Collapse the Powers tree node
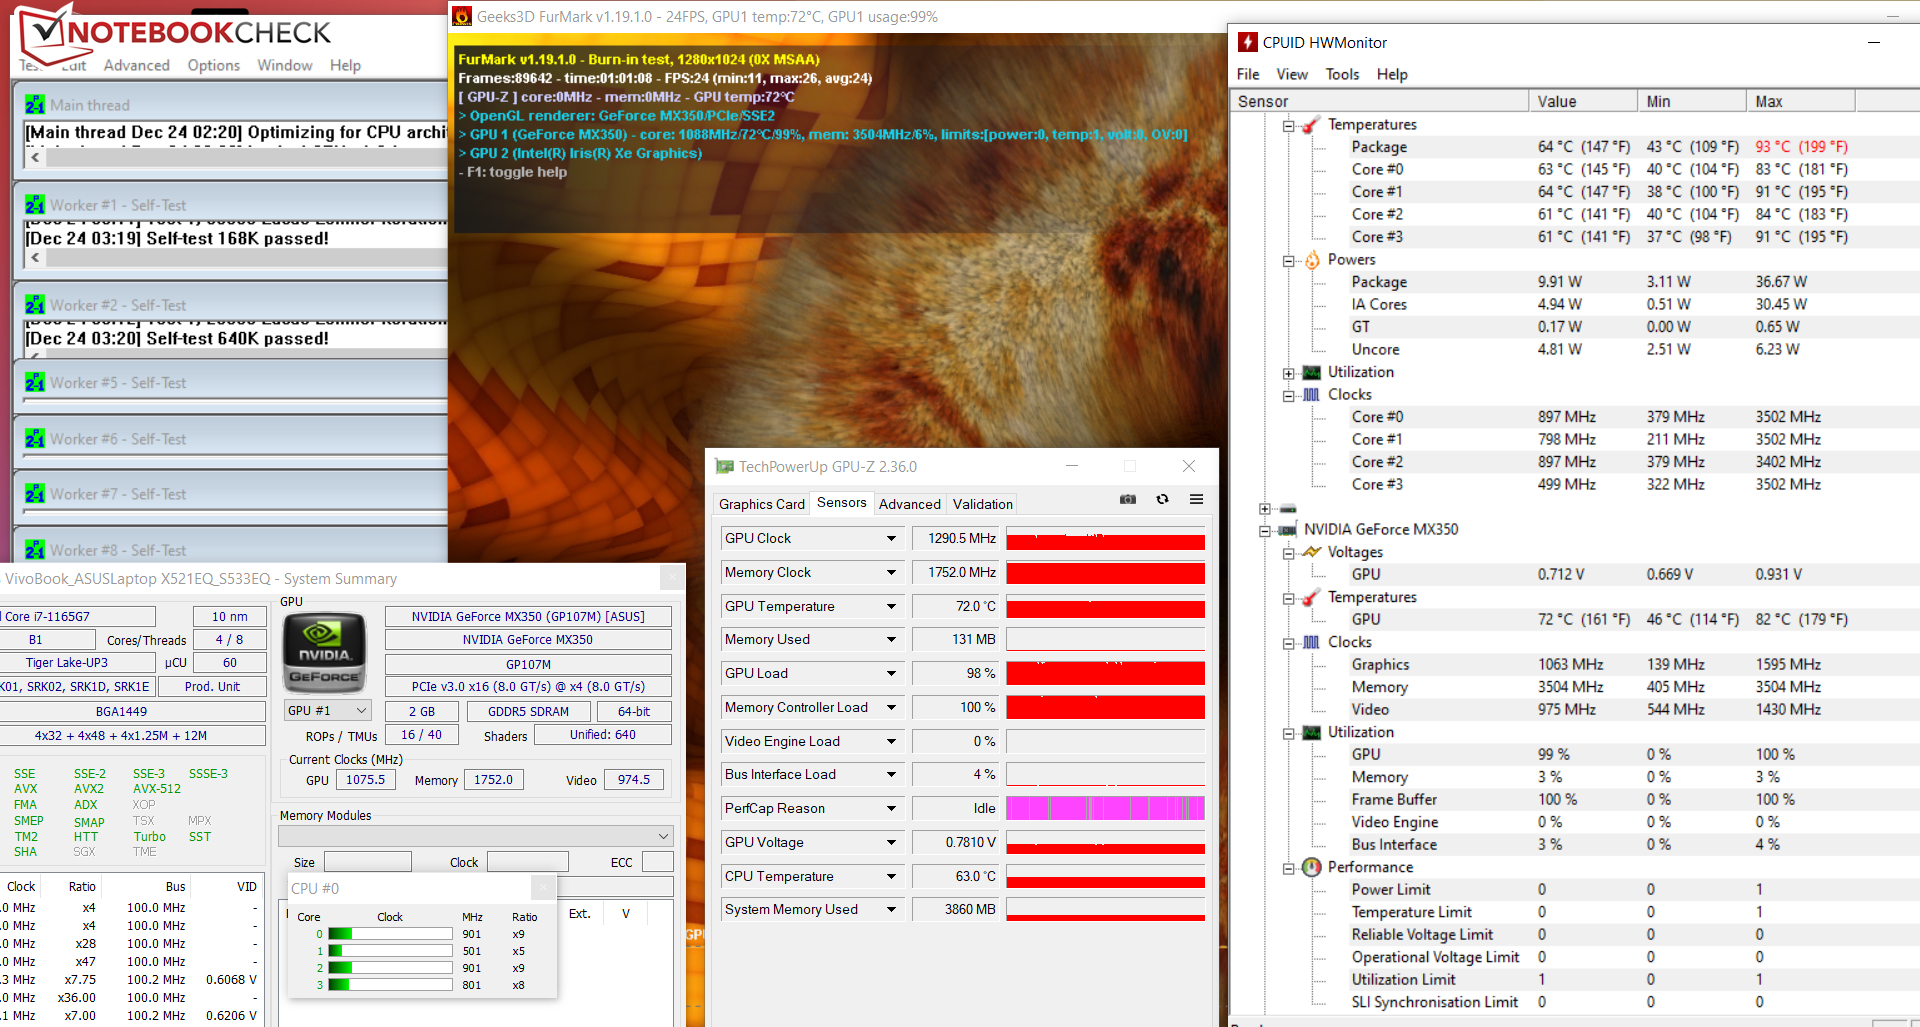This screenshot has height=1027, width=1920. click(x=1289, y=261)
